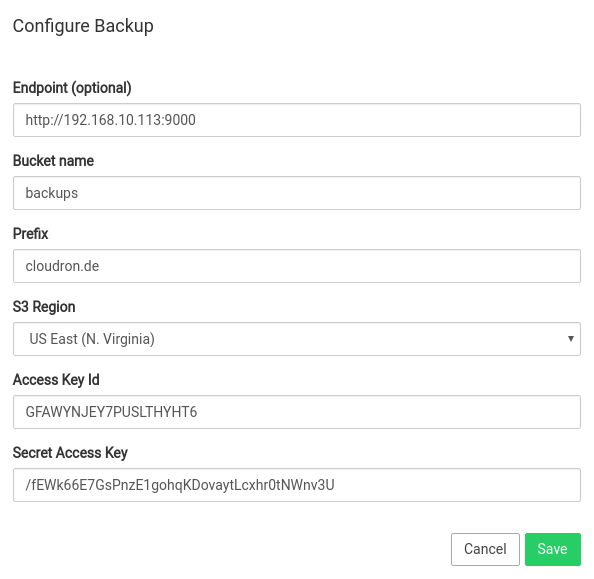Click the arrow on US East (N. Virginia) selector
The image size is (594, 579).
click(571, 339)
